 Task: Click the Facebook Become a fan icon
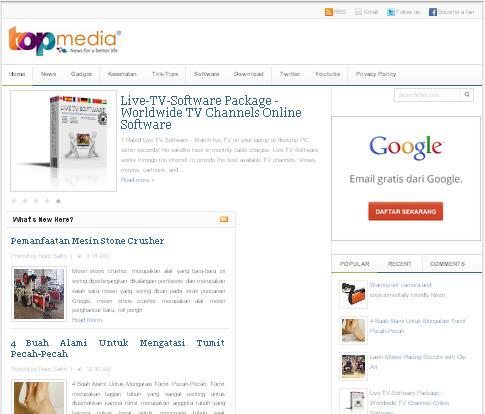point(433,12)
